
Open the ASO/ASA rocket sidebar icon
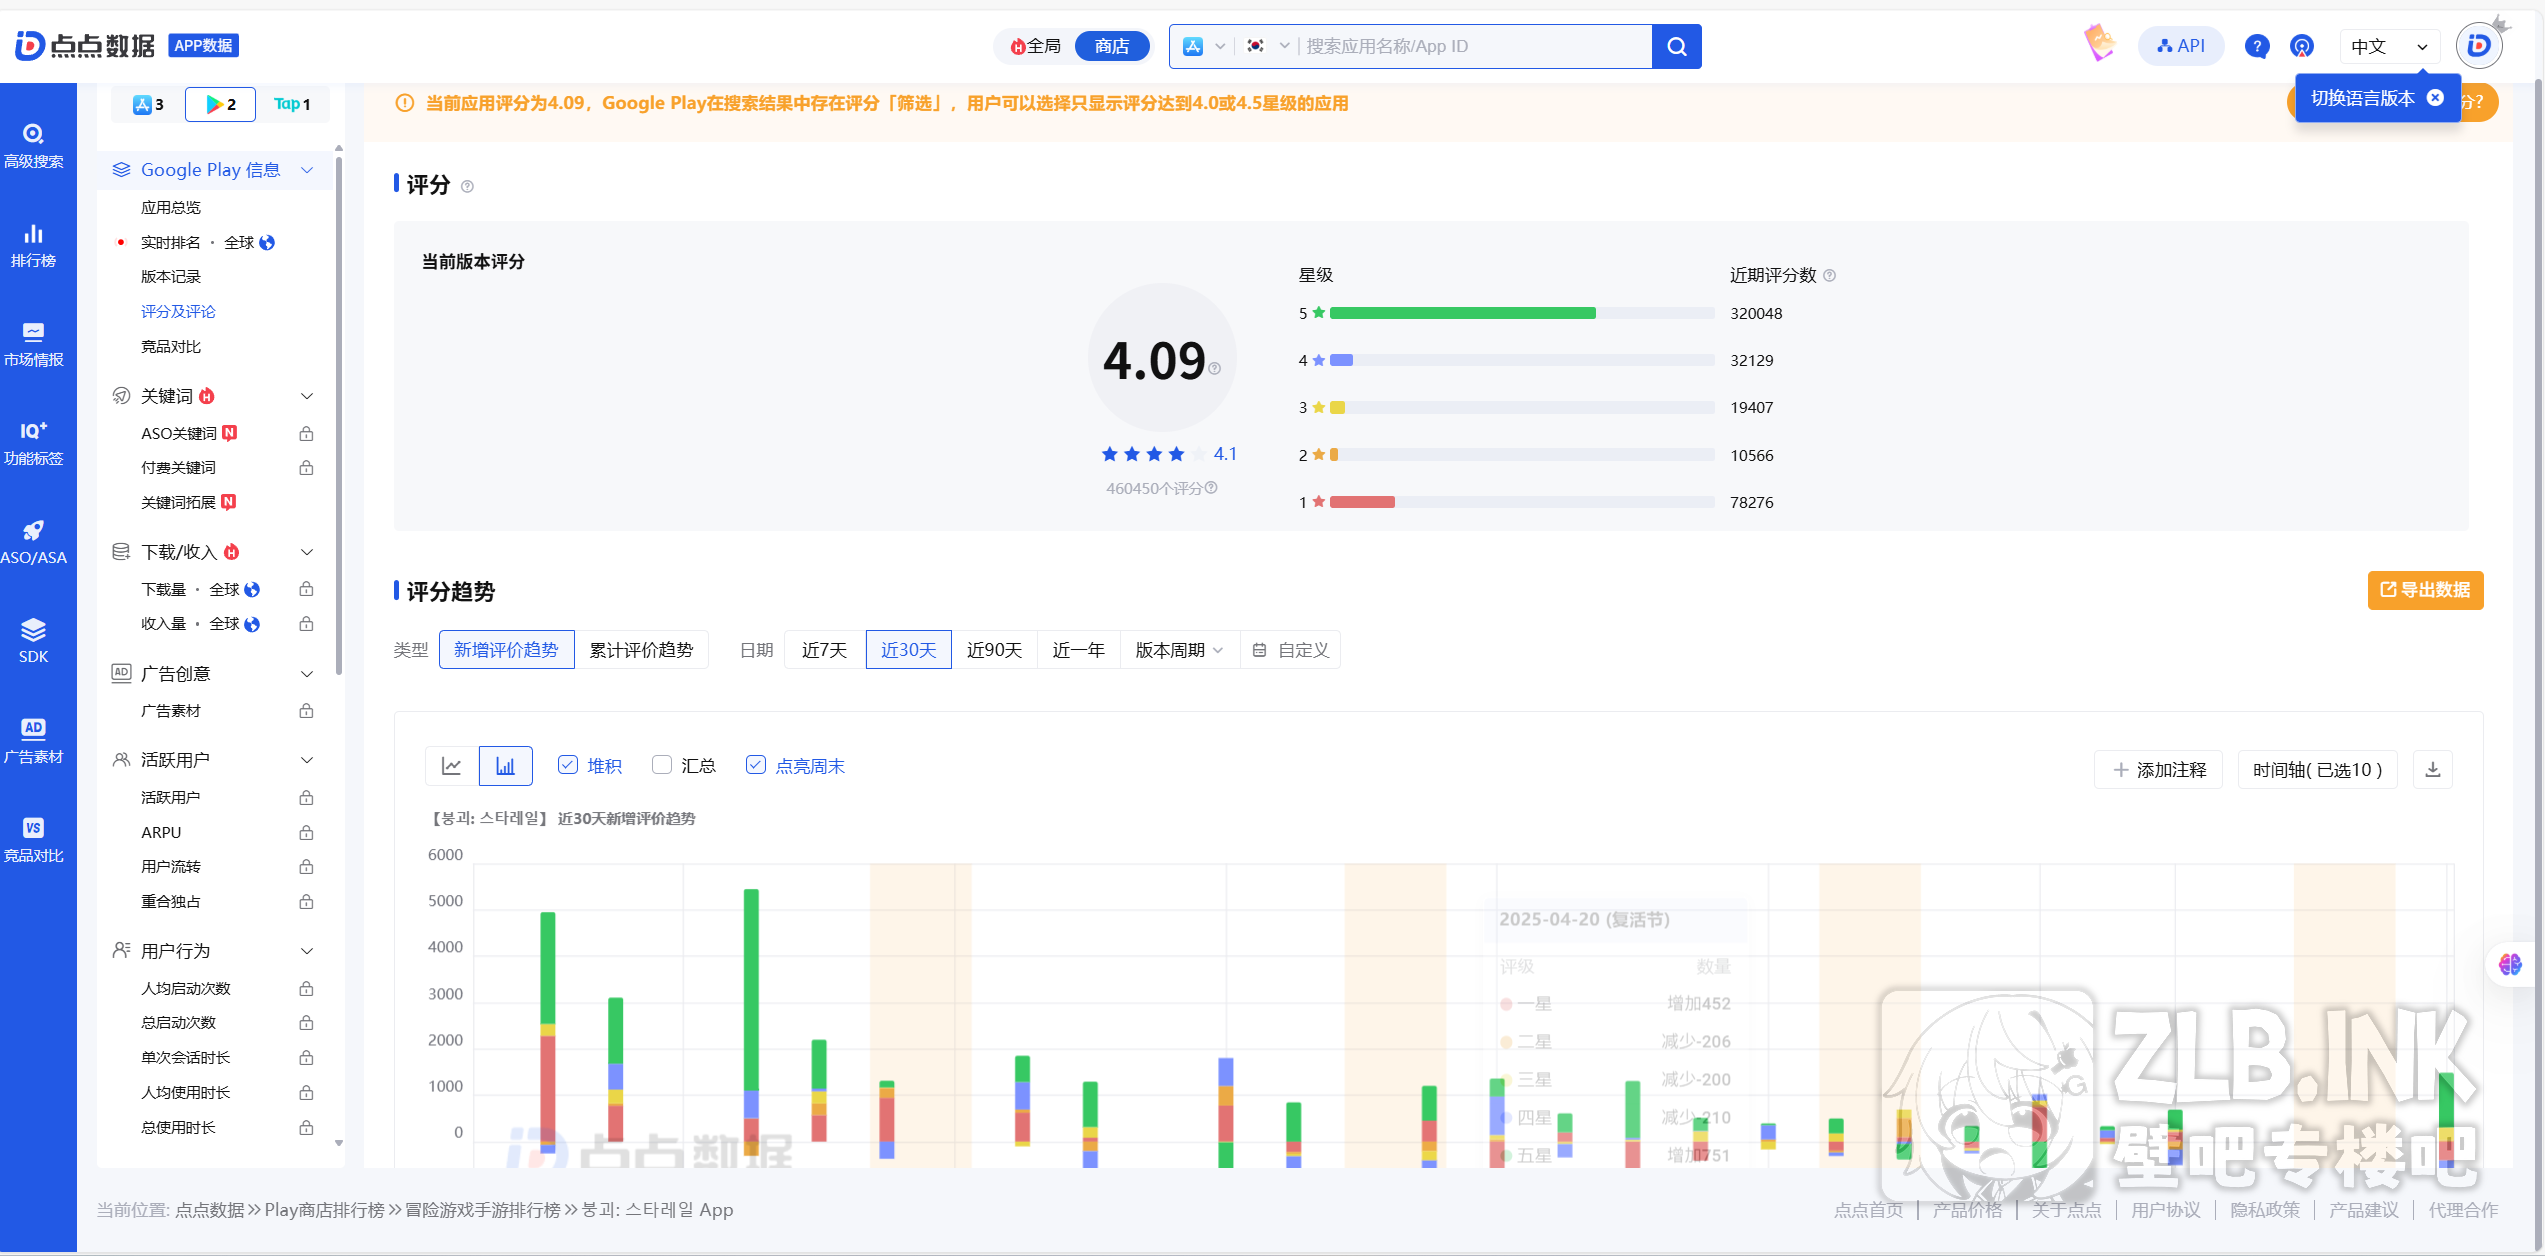coord(33,542)
